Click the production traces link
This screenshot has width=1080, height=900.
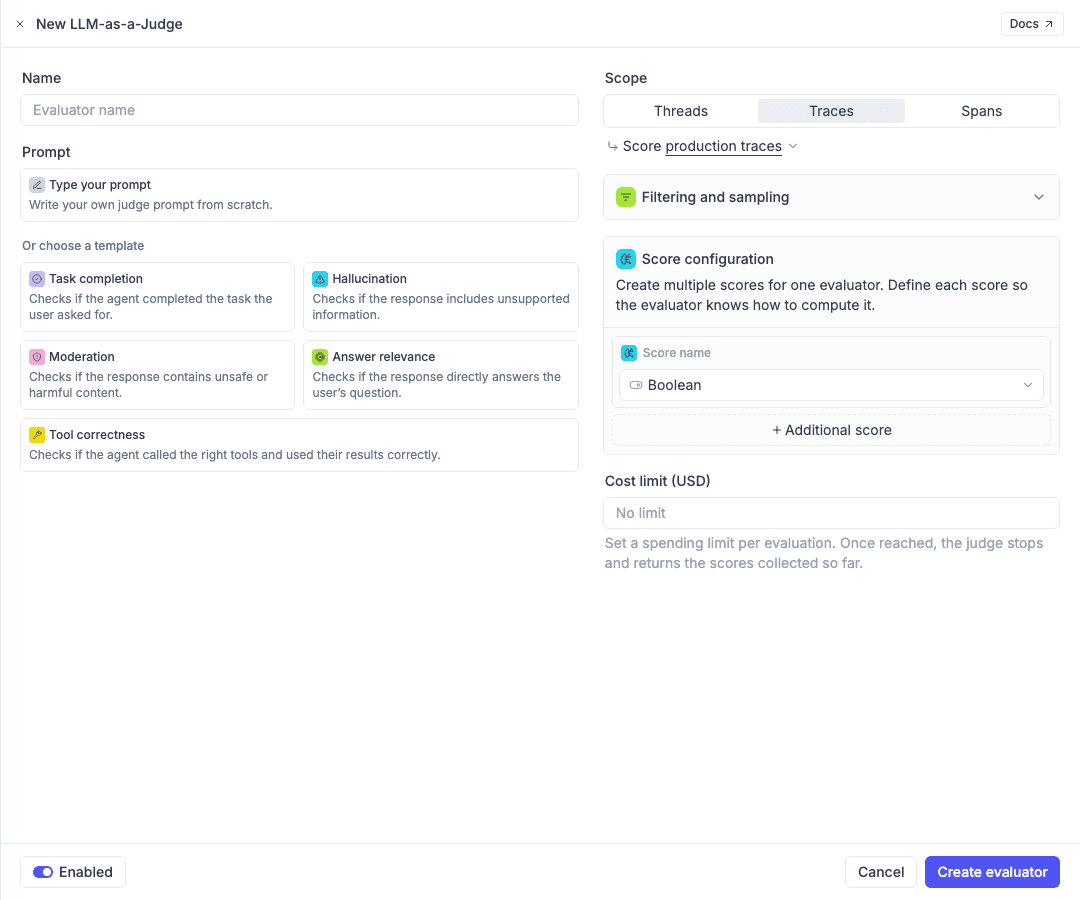click(x=723, y=146)
